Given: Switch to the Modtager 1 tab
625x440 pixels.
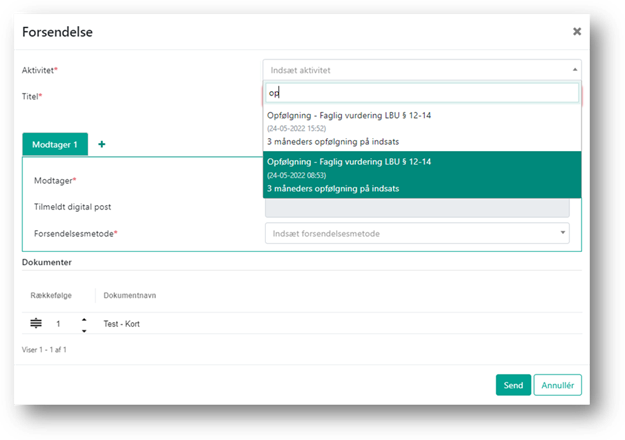Looking at the screenshot, I should 55,144.
